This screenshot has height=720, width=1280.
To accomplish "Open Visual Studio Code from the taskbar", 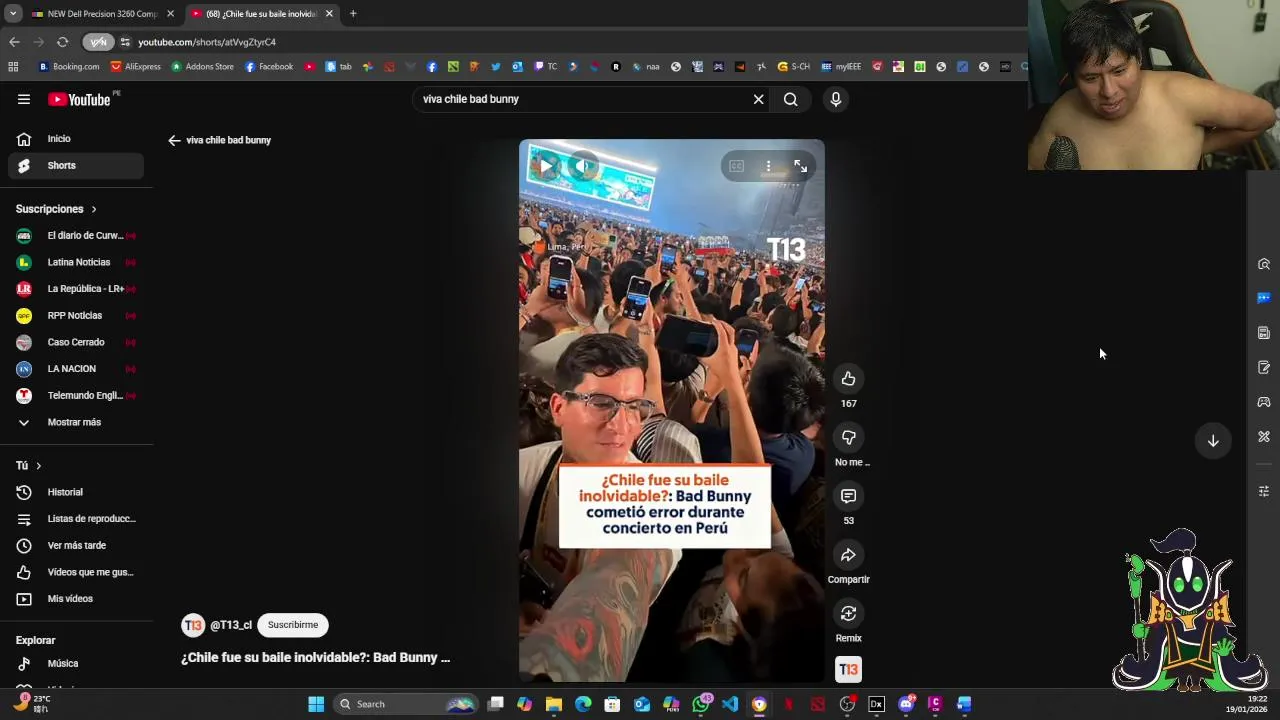I will pyautogui.click(x=730, y=704).
